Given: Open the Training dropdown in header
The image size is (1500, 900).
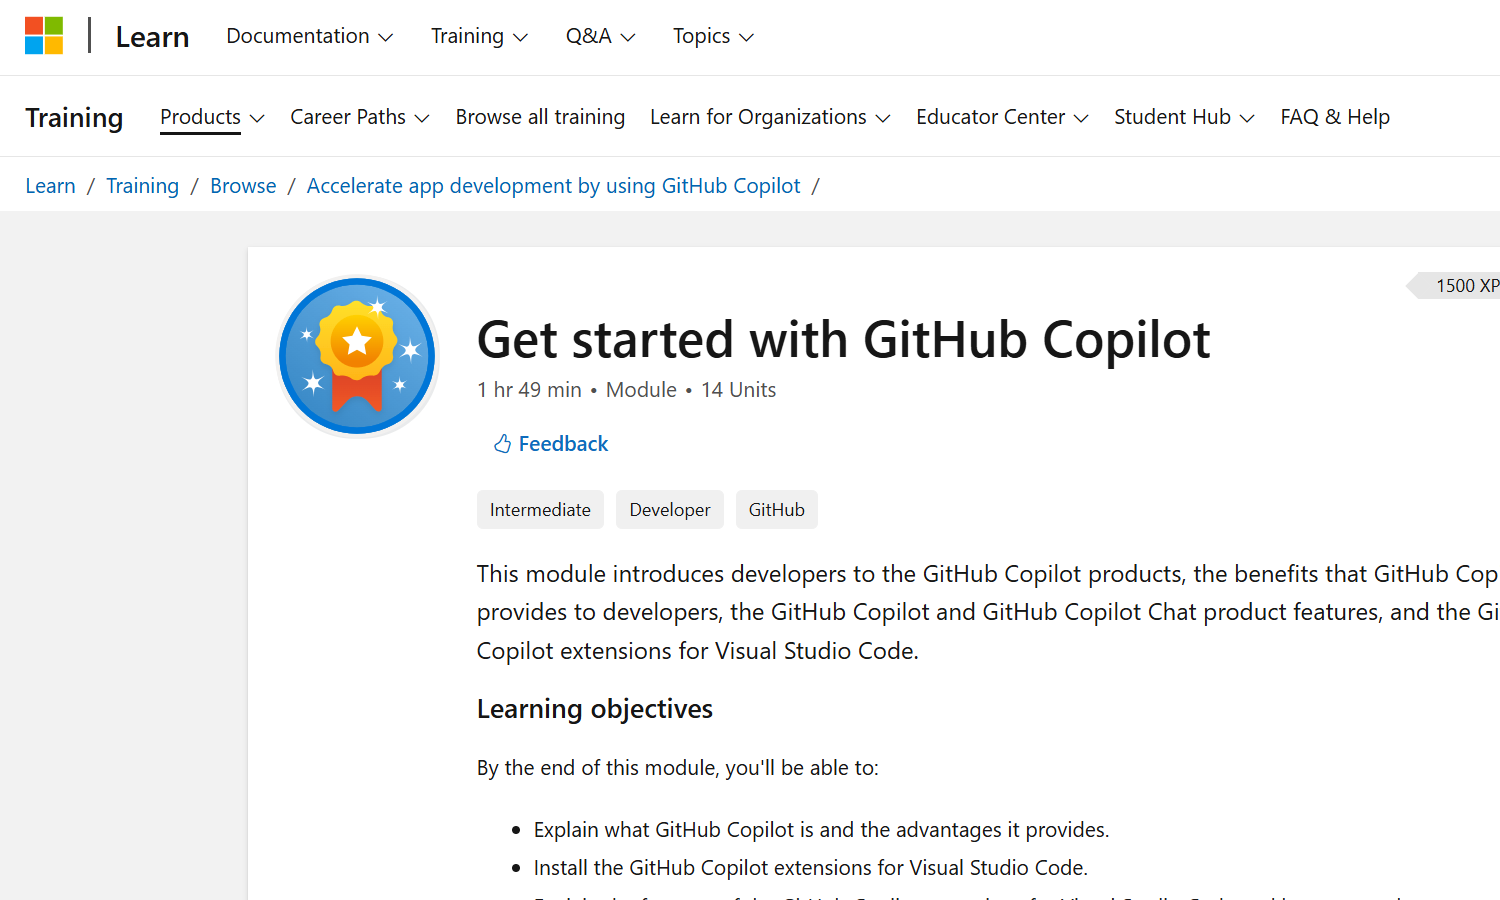Looking at the screenshot, I should pos(479,37).
